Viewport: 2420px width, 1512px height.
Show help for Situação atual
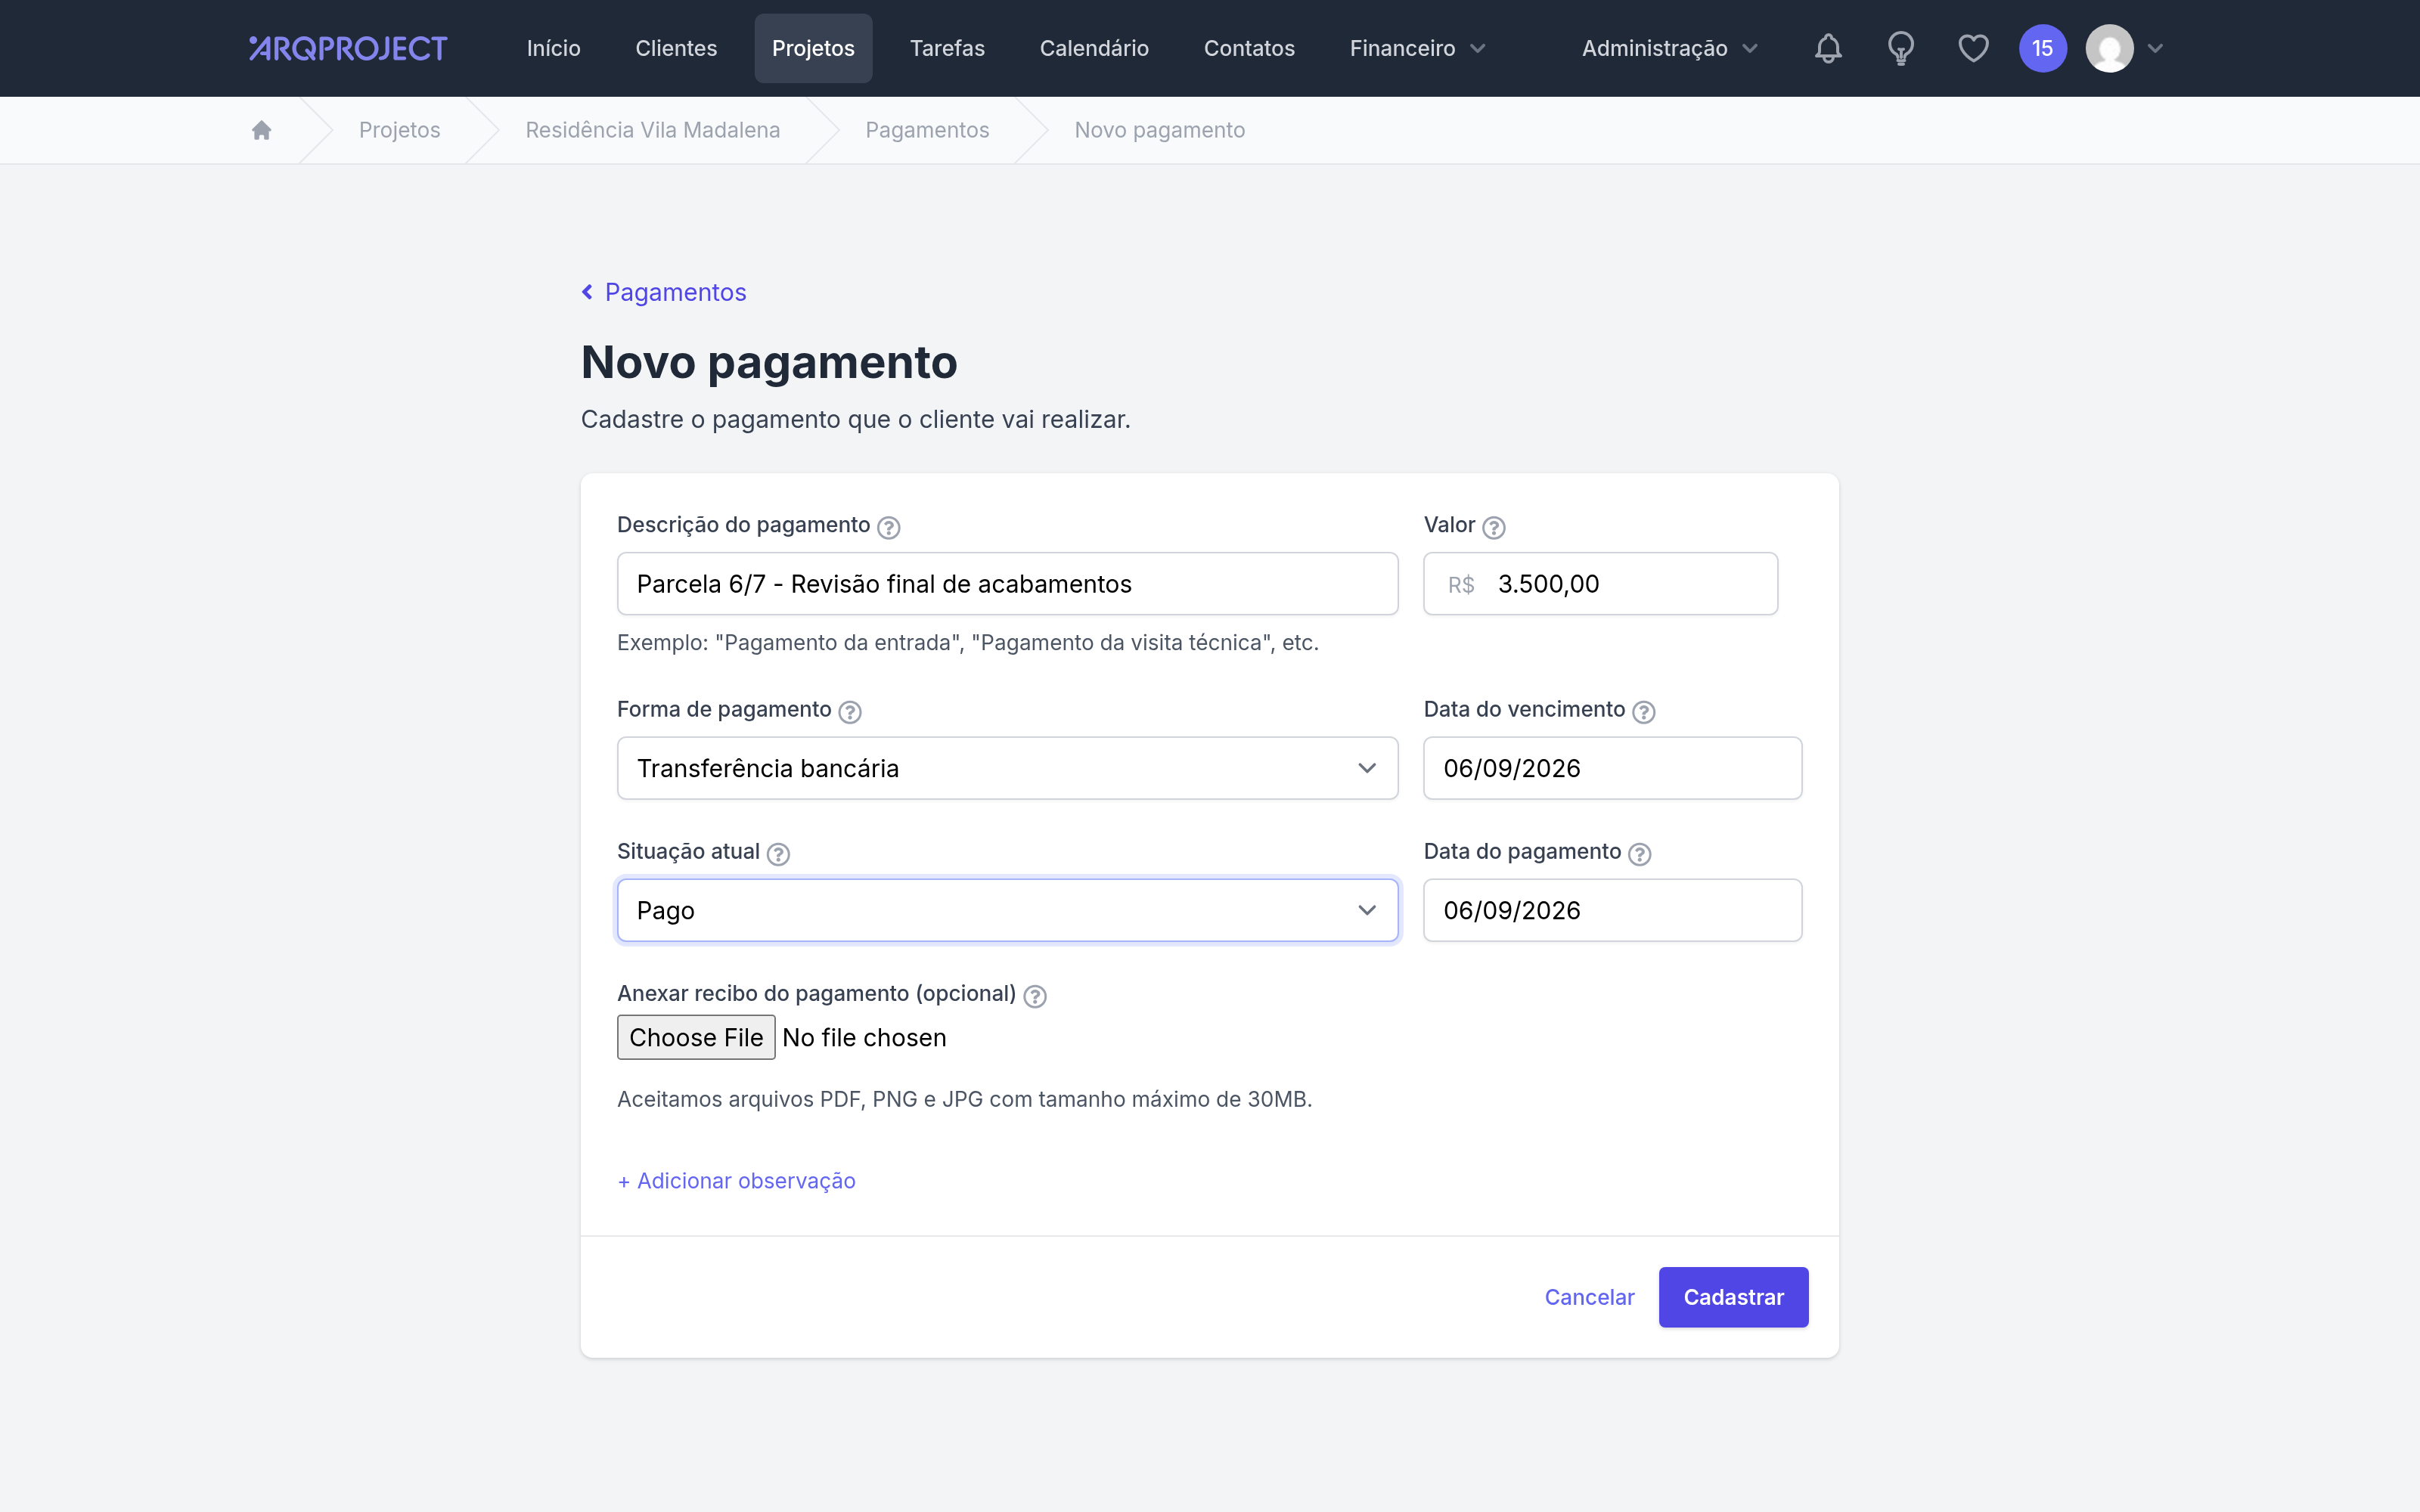(778, 854)
